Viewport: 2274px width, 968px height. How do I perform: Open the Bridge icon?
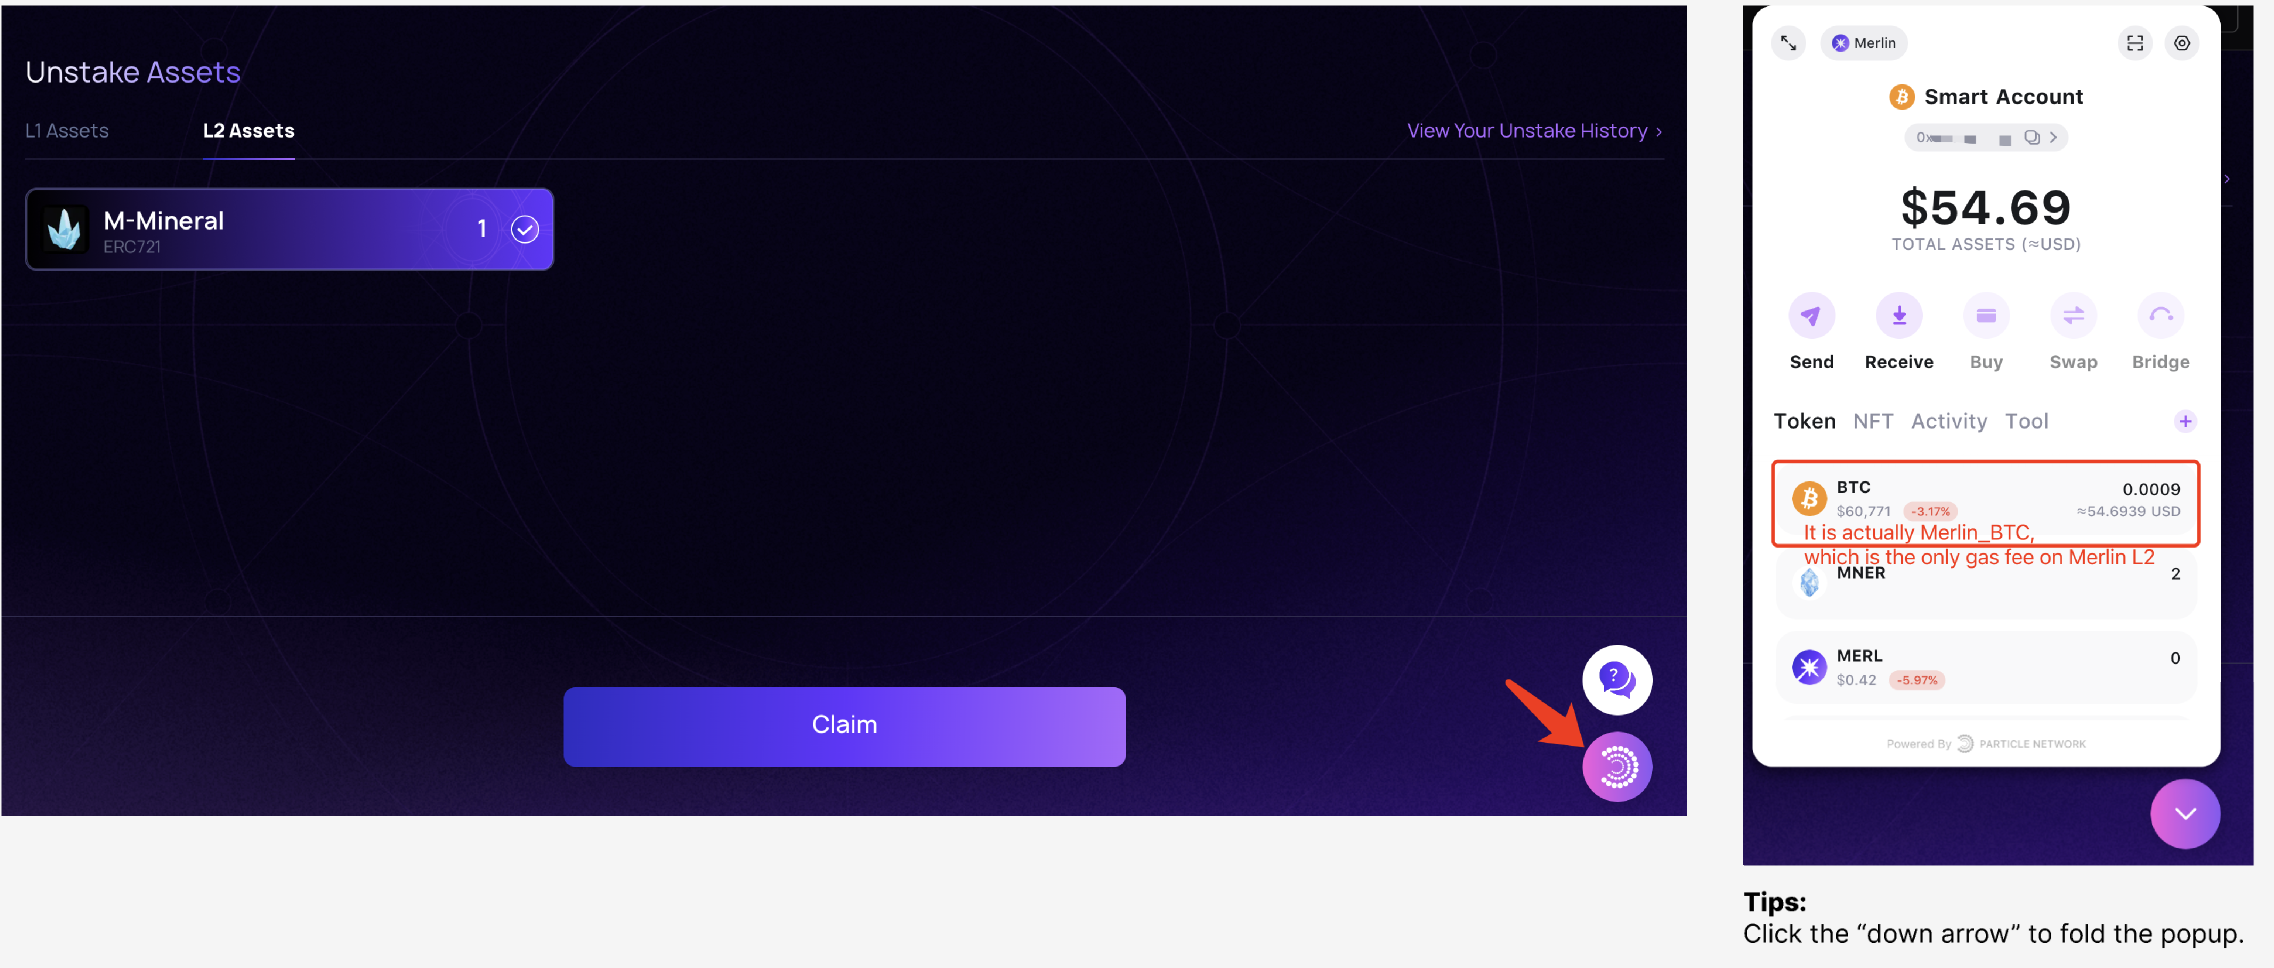[2160, 316]
